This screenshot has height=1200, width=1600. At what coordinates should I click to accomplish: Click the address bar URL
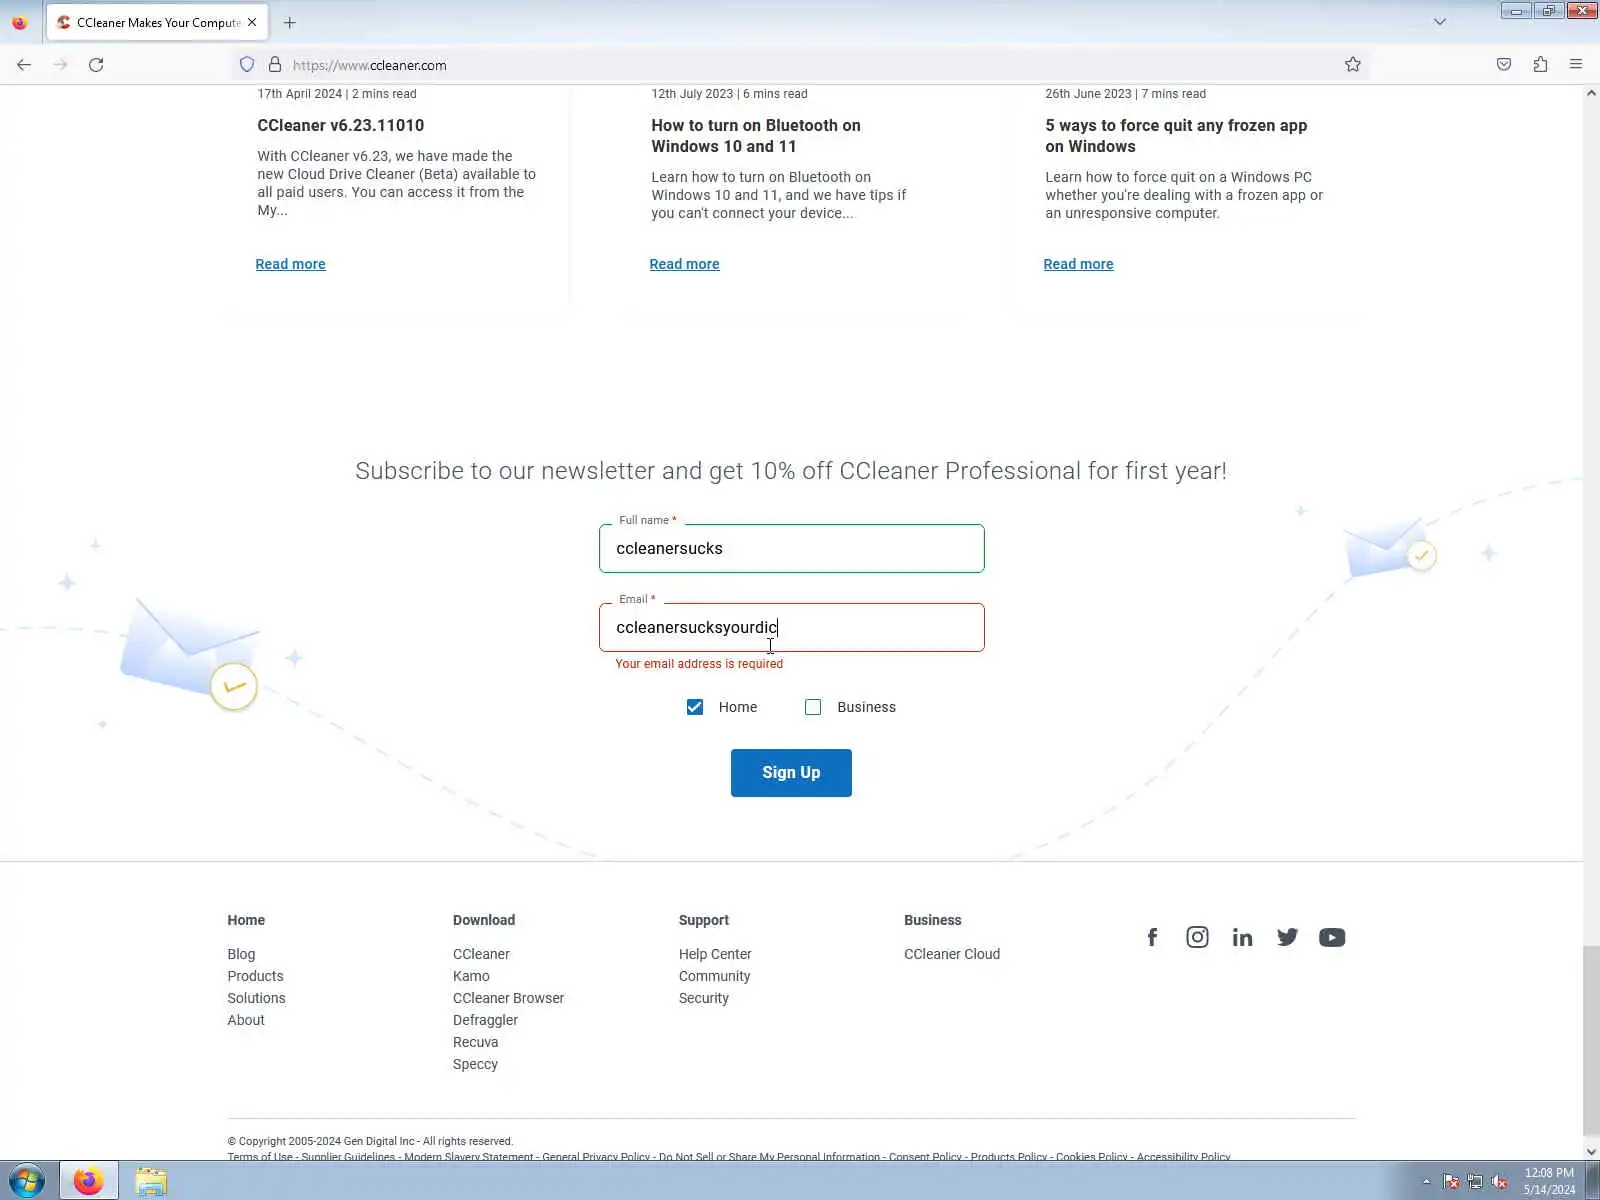tap(370, 65)
